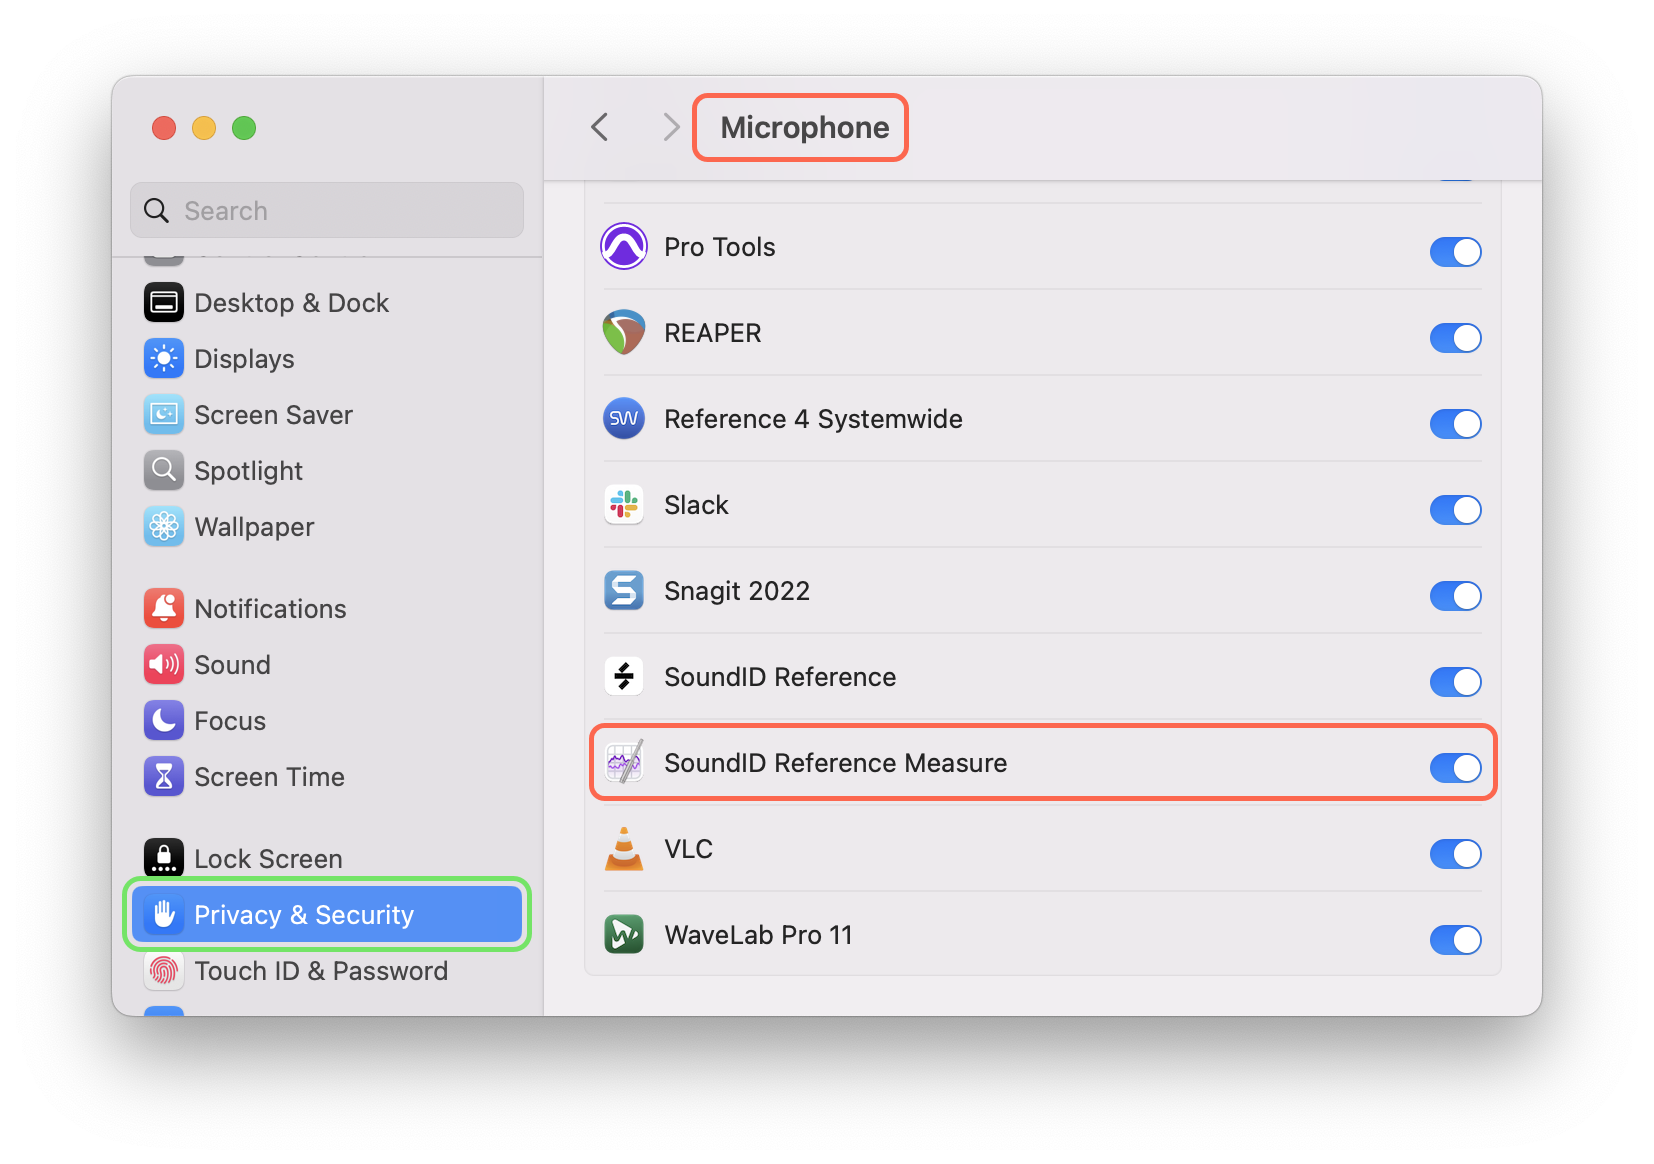This screenshot has width=1654, height=1164.
Task: Toggle Reference 4 Systemwide microphone access
Action: click(1456, 424)
